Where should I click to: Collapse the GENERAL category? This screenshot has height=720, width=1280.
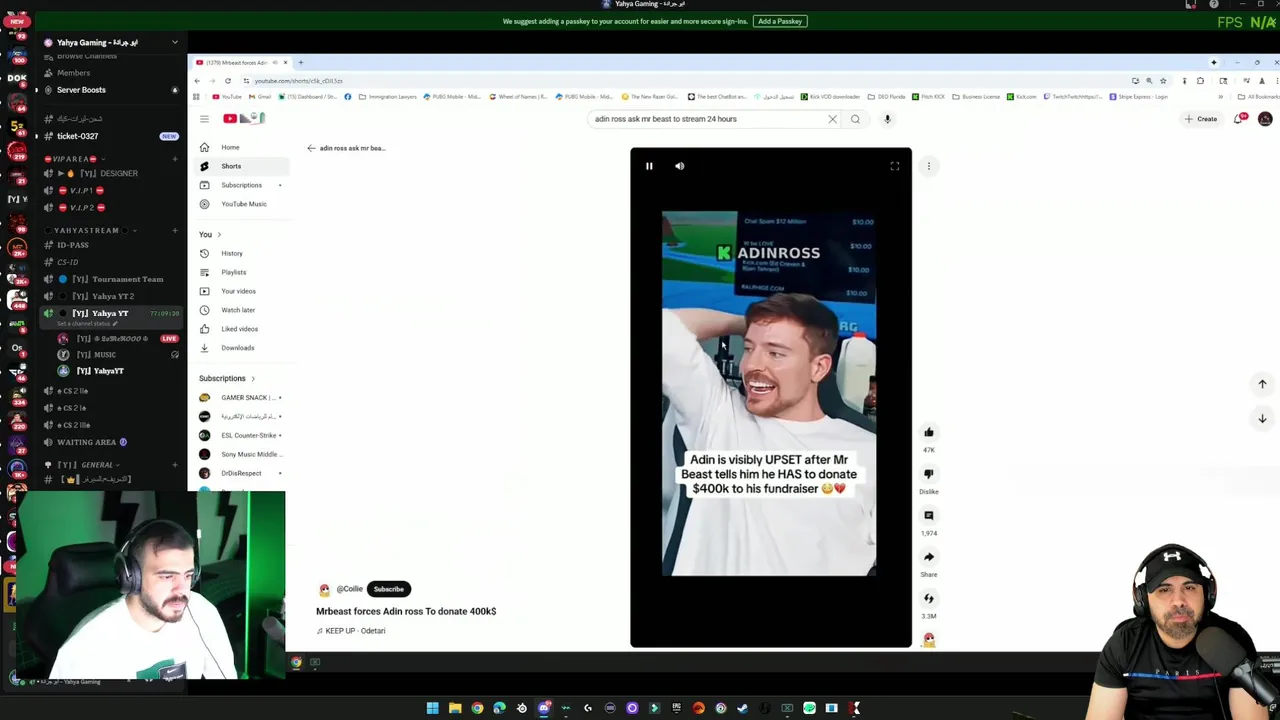(x=85, y=465)
